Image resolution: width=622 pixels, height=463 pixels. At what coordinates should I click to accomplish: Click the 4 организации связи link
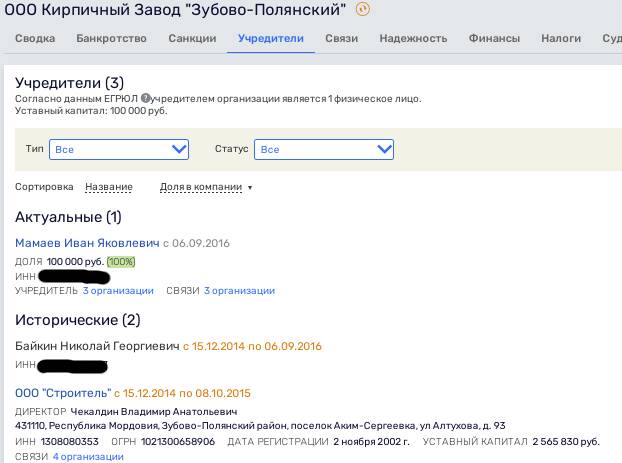[88, 457]
